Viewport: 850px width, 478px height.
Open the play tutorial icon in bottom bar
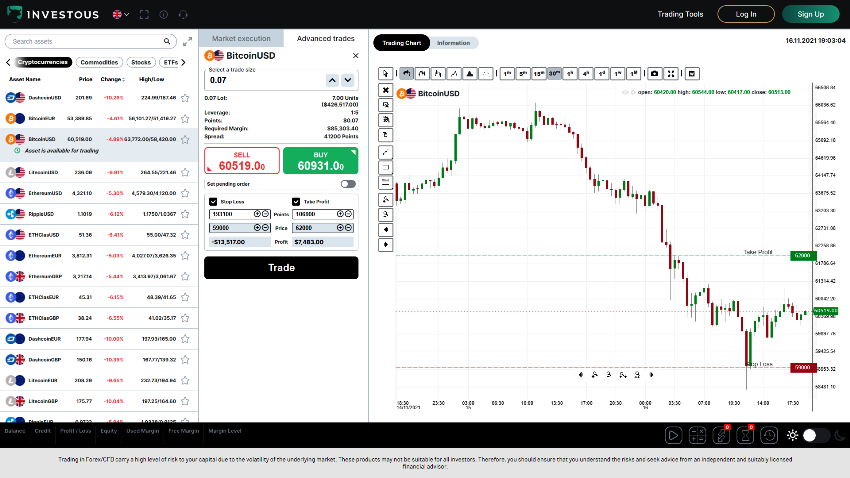click(x=673, y=435)
